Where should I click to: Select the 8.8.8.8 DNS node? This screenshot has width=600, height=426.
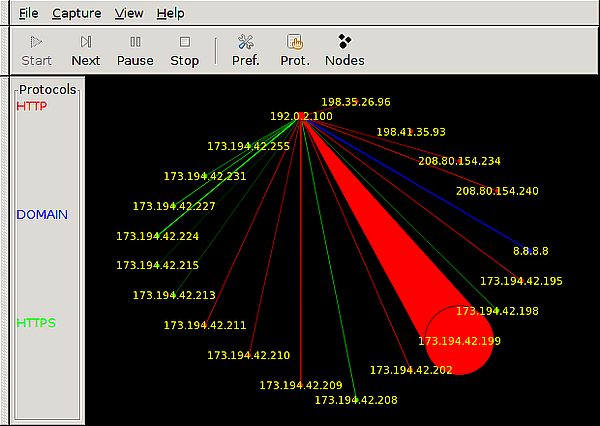530,251
